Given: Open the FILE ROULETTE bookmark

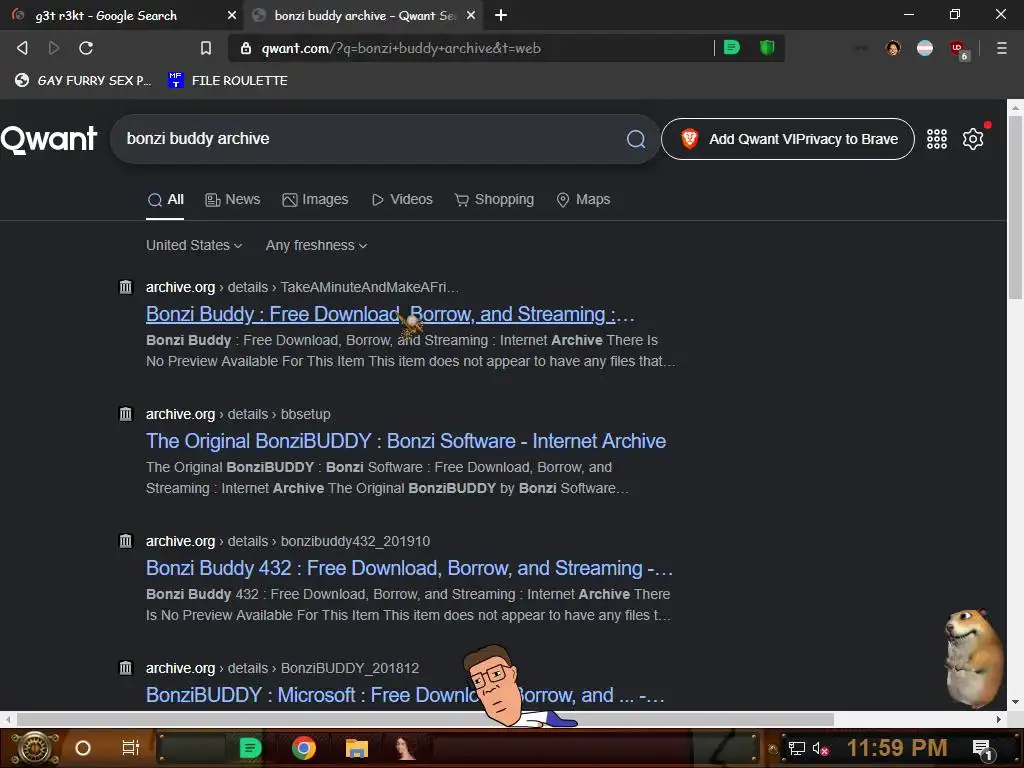Looking at the screenshot, I should pos(228,80).
